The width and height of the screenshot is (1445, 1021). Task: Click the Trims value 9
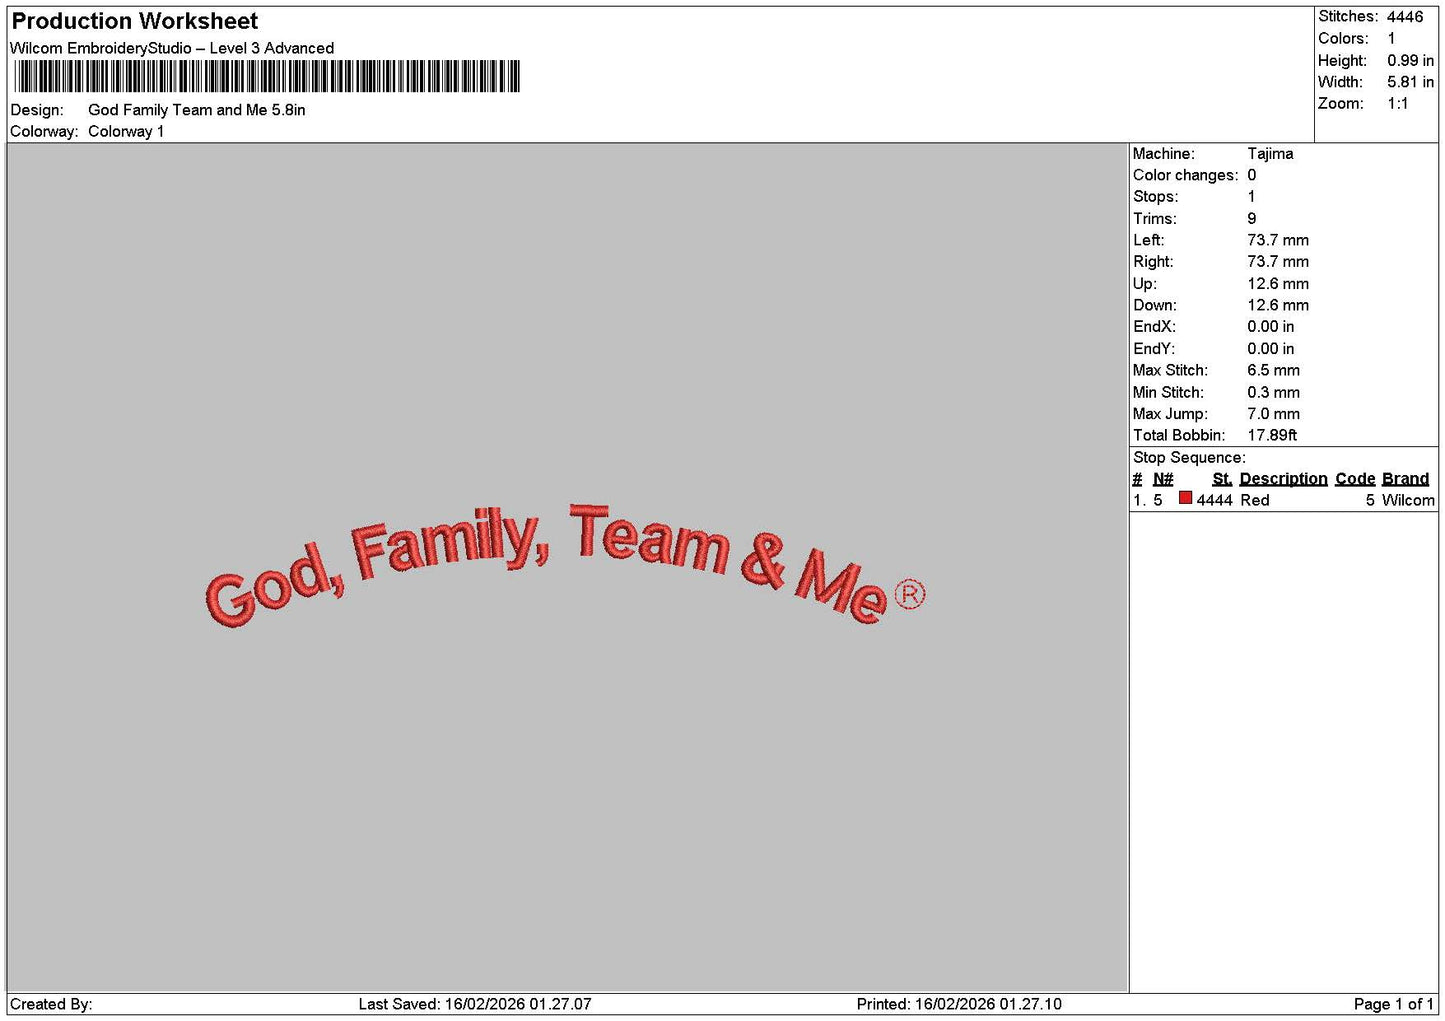tap(1252, 219)
